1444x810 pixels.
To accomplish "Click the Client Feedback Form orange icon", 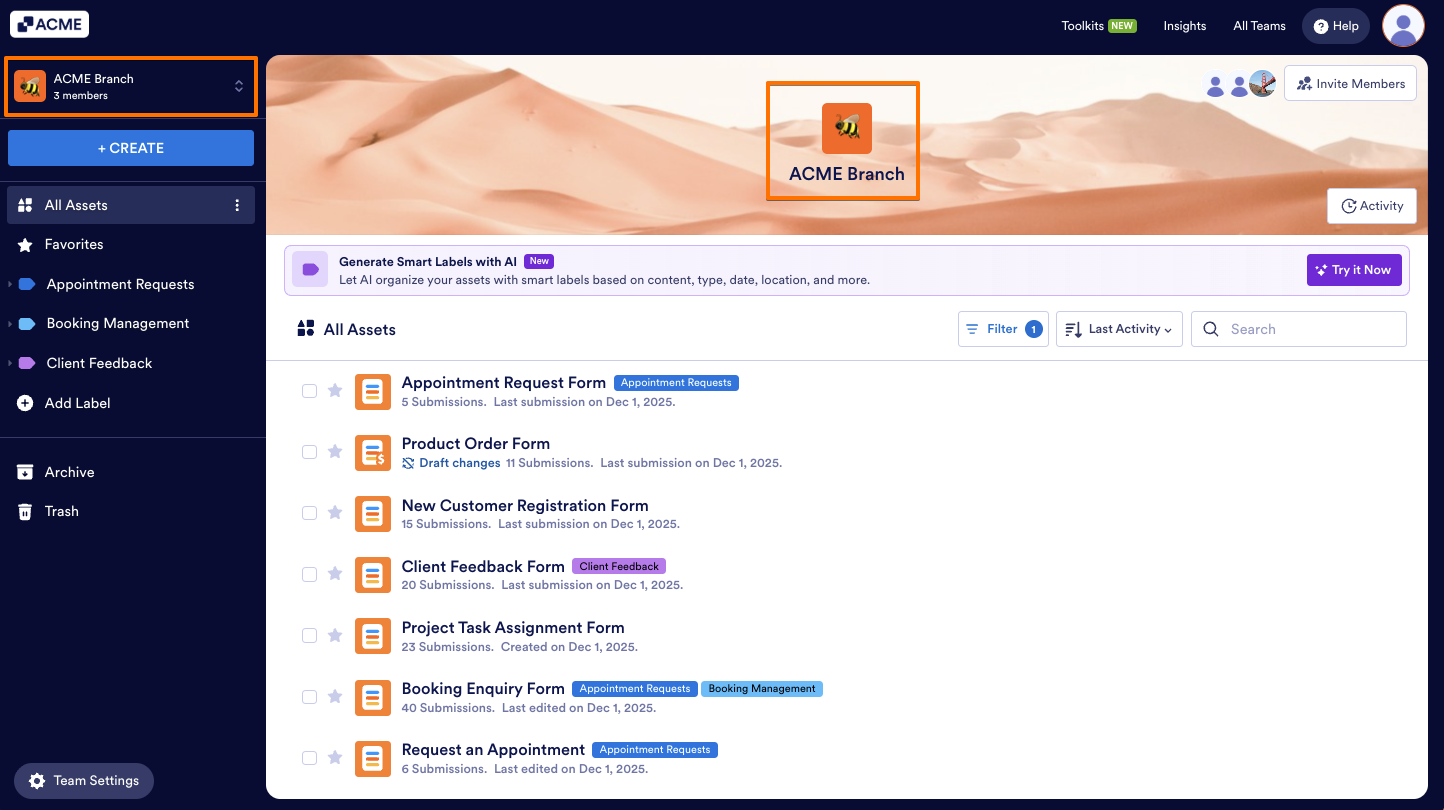I will pos(373,574).
